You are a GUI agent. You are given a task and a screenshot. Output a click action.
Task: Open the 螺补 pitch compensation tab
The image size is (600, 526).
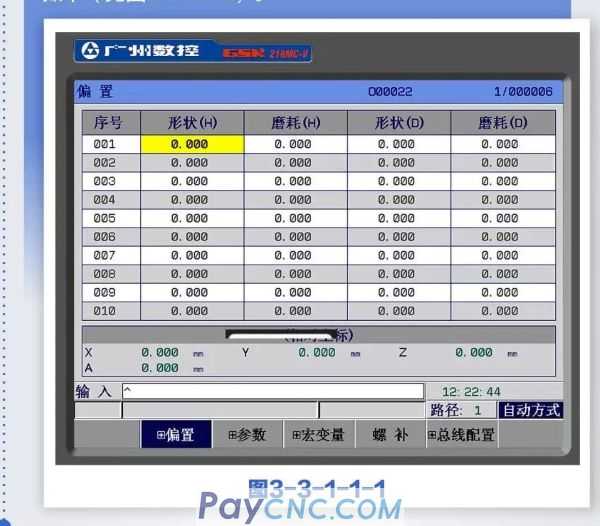391,435
